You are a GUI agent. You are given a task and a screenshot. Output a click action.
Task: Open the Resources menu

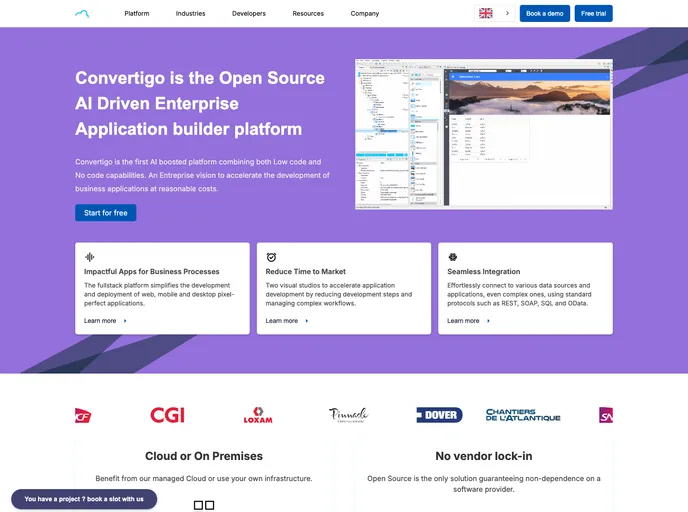coord(308,14)
